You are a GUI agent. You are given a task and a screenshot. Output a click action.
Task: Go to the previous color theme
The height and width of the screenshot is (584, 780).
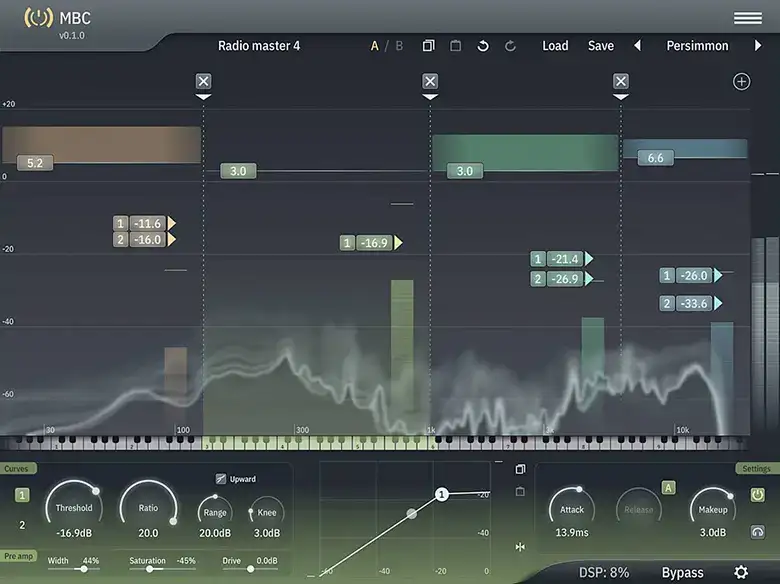[x=637, y=46]
